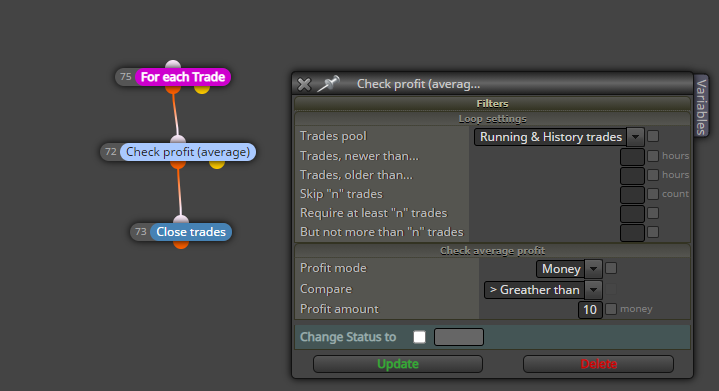Click top input dot of For each Trade
The image size is (719, 391).
point(173,65)
